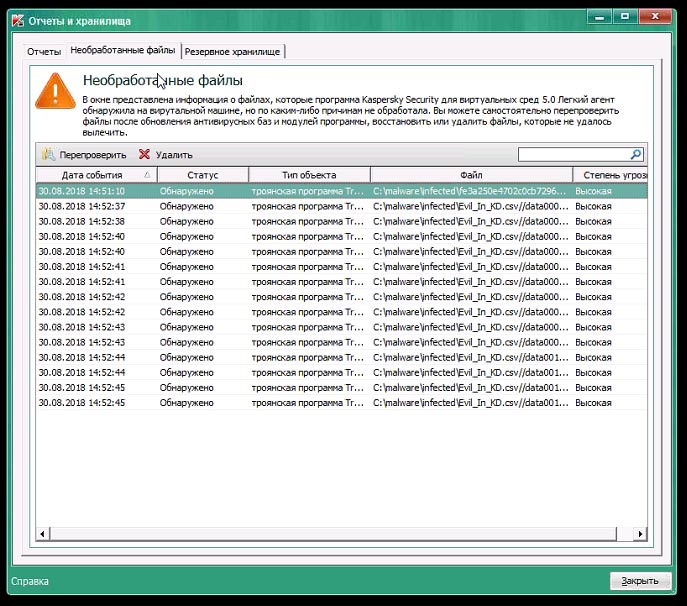The image size is (687, 606).
Task: Open the Справка help link
Action: coord(30,581)
